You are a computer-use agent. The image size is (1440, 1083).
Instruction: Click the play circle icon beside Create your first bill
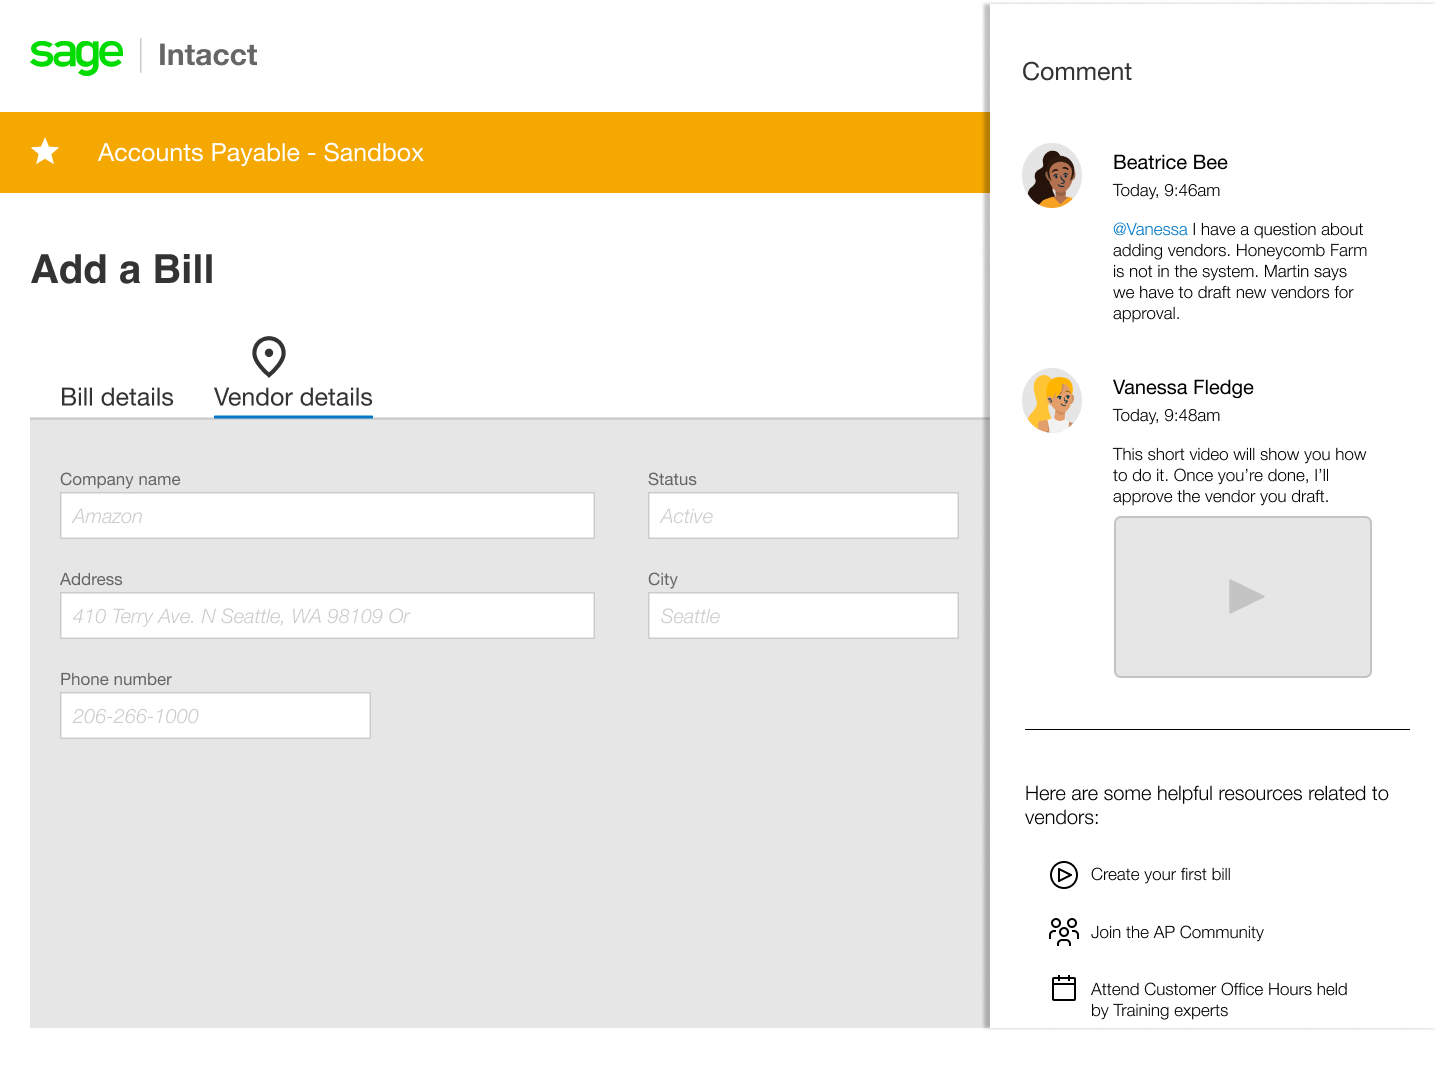coord(1063,875)
